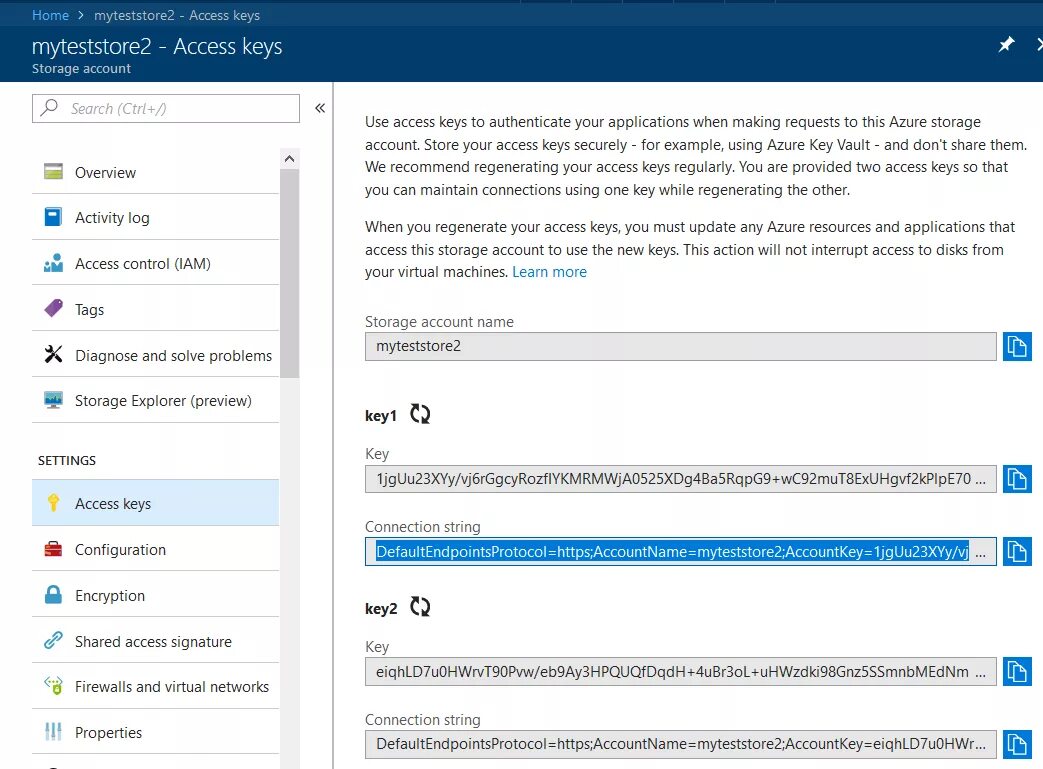
Task: Click the sidebar scrollbar thumb
Action: (289, 273)
